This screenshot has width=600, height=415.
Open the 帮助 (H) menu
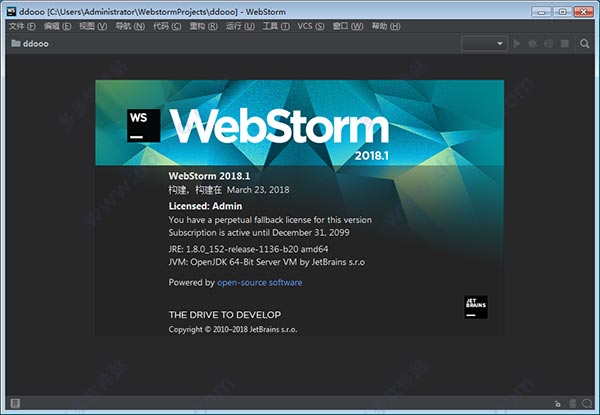coord(386,26)
